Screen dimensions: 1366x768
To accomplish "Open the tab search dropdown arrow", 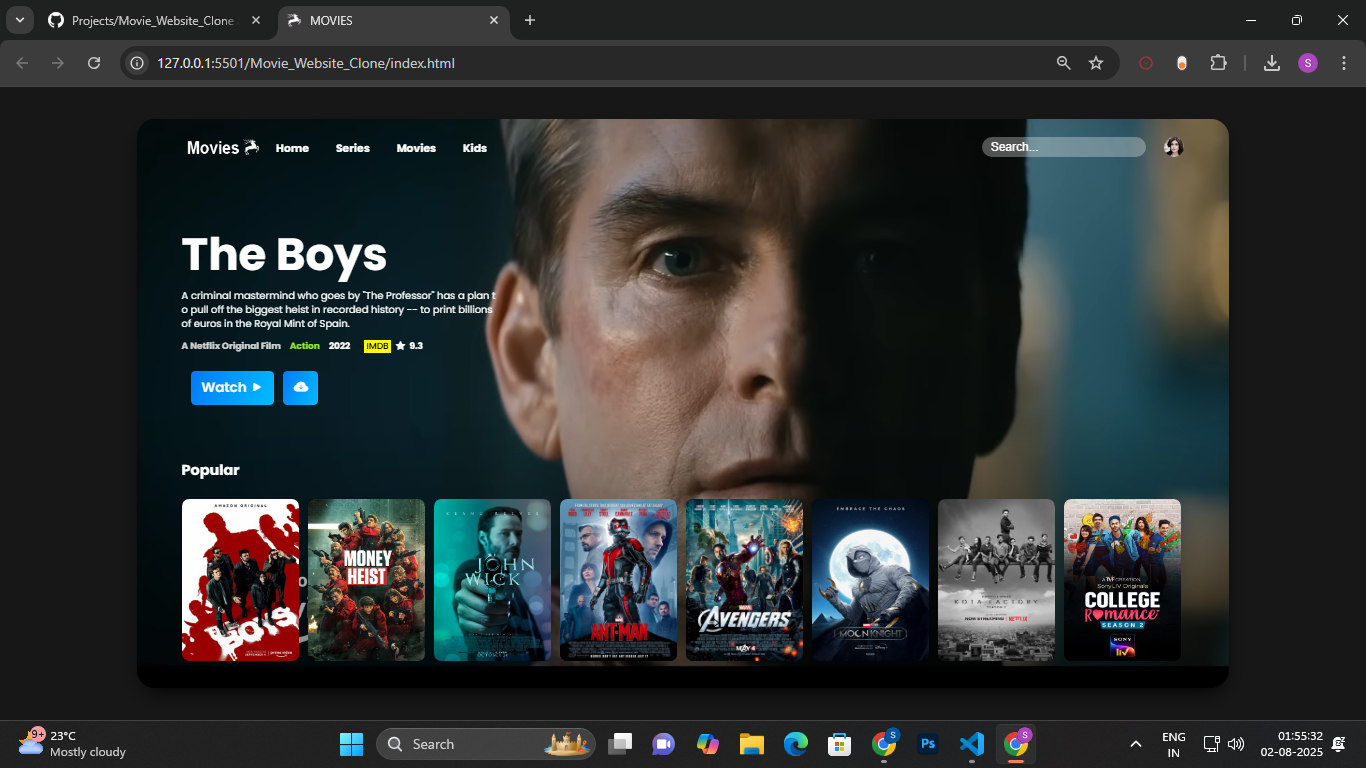I will click(19, 20).
